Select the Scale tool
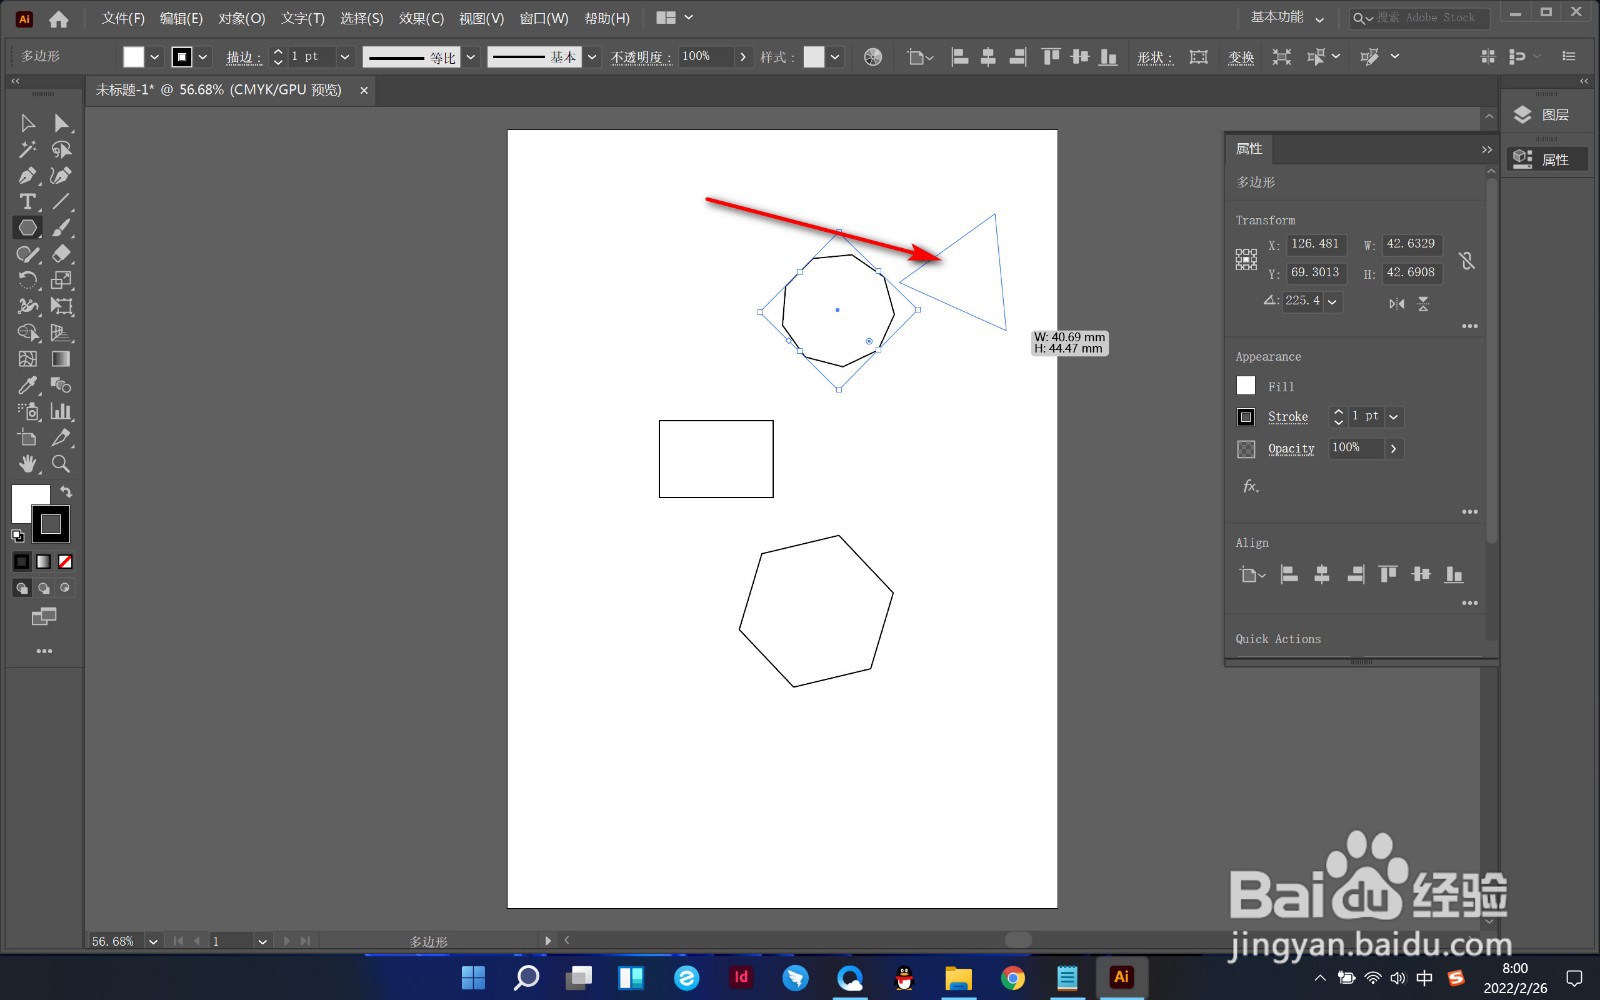1600x1000 pixels. (x=62, y=281)
